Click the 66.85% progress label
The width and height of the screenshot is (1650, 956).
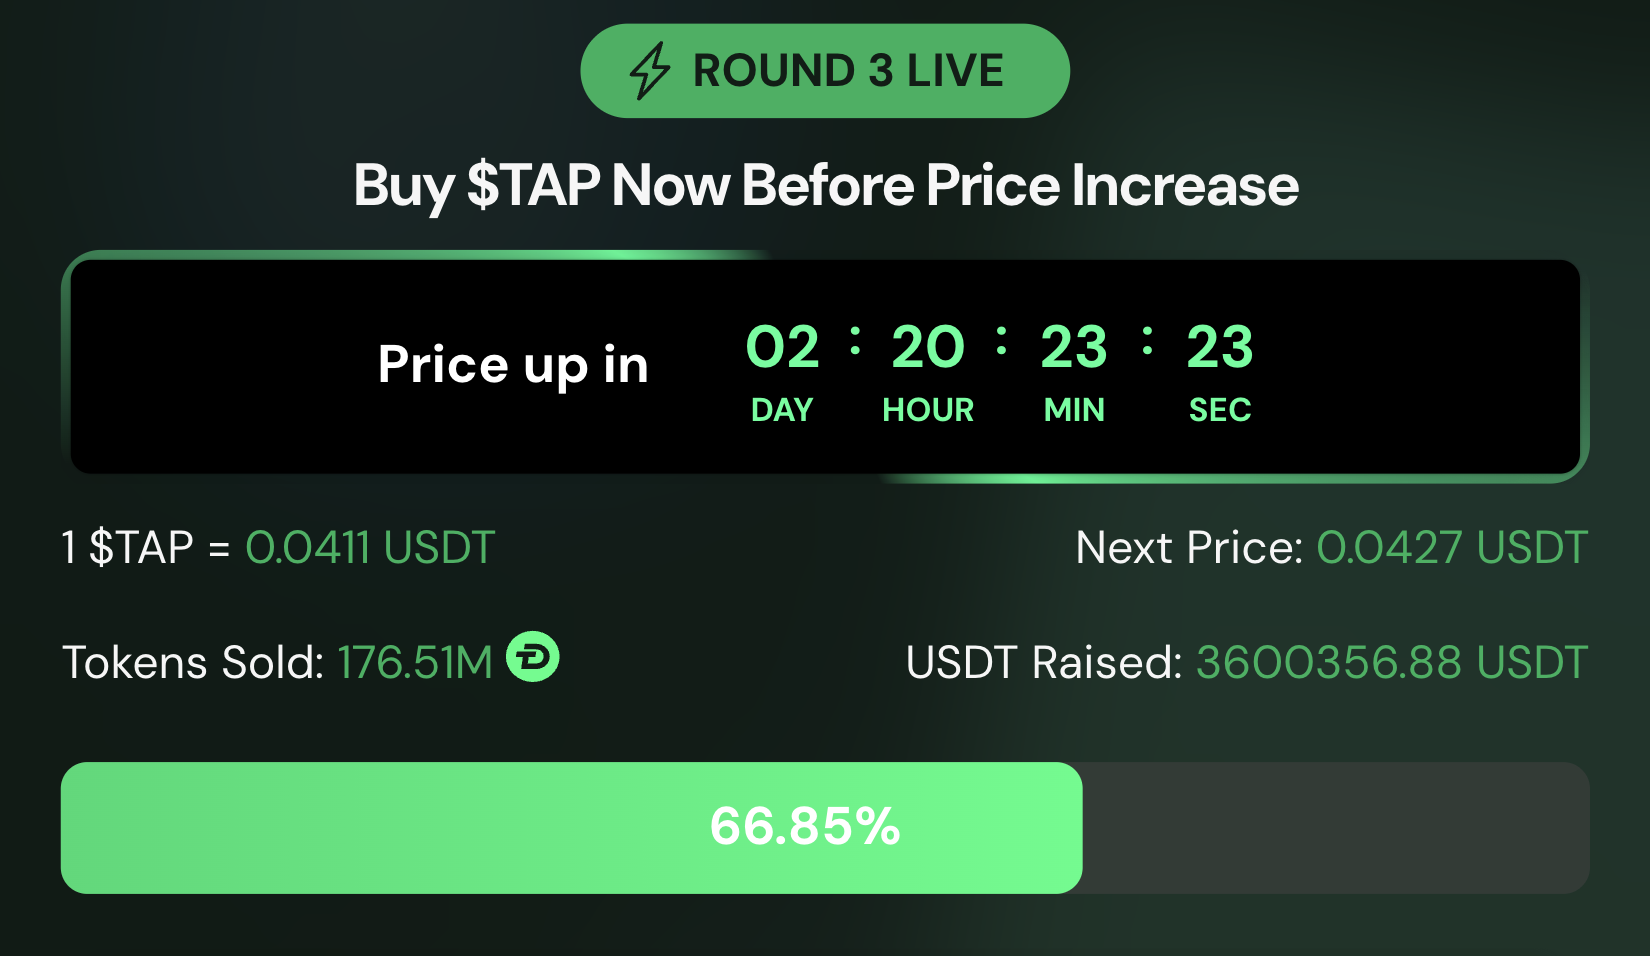pyautogui.click(x=805, y=827)
